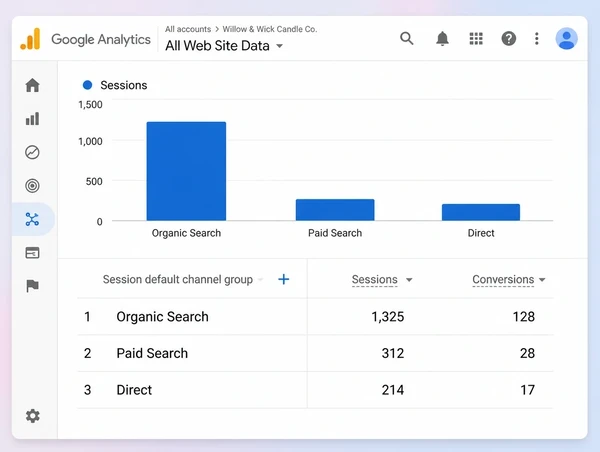Click the blue Sessions legend dot
The width and height of the screenshot is (600, 452).
tap(88, 85)
